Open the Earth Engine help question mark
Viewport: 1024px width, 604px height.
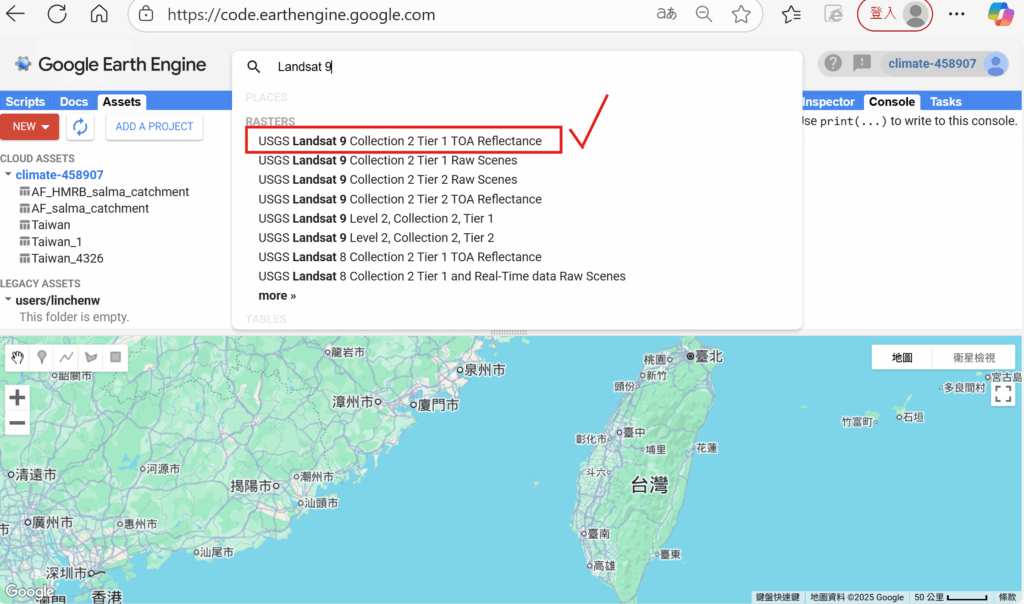833,63
